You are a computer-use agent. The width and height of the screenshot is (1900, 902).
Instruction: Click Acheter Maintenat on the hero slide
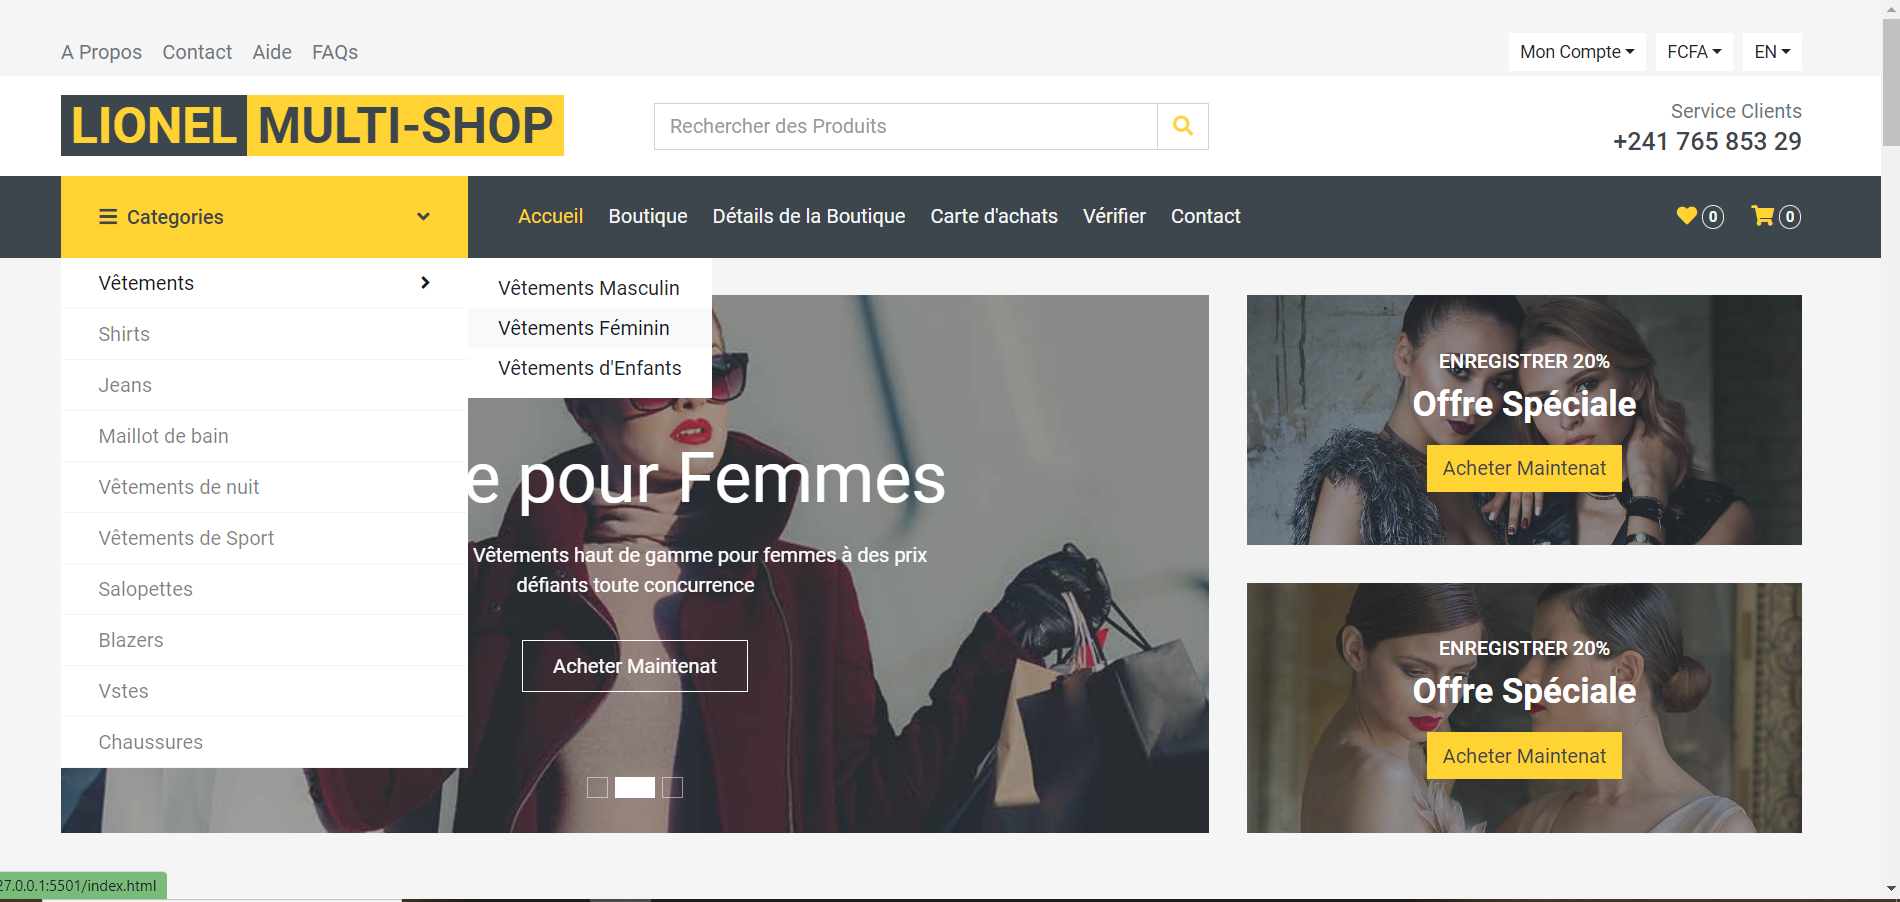click(634, 666)
